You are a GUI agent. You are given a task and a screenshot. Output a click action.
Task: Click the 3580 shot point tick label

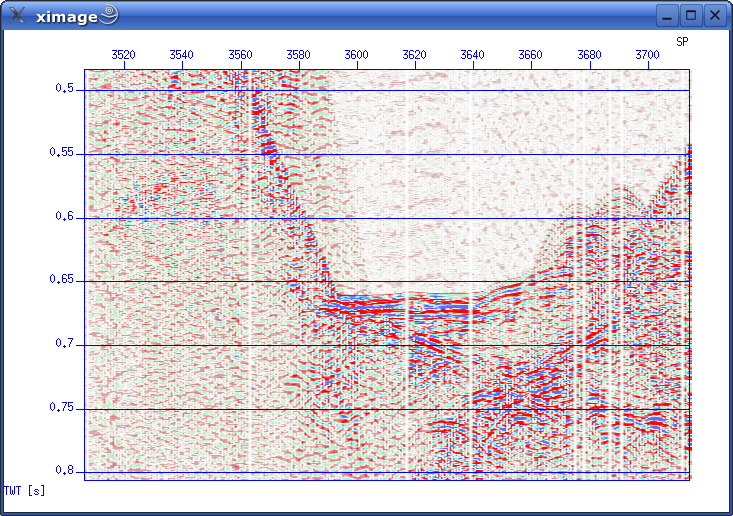[298, 54]
